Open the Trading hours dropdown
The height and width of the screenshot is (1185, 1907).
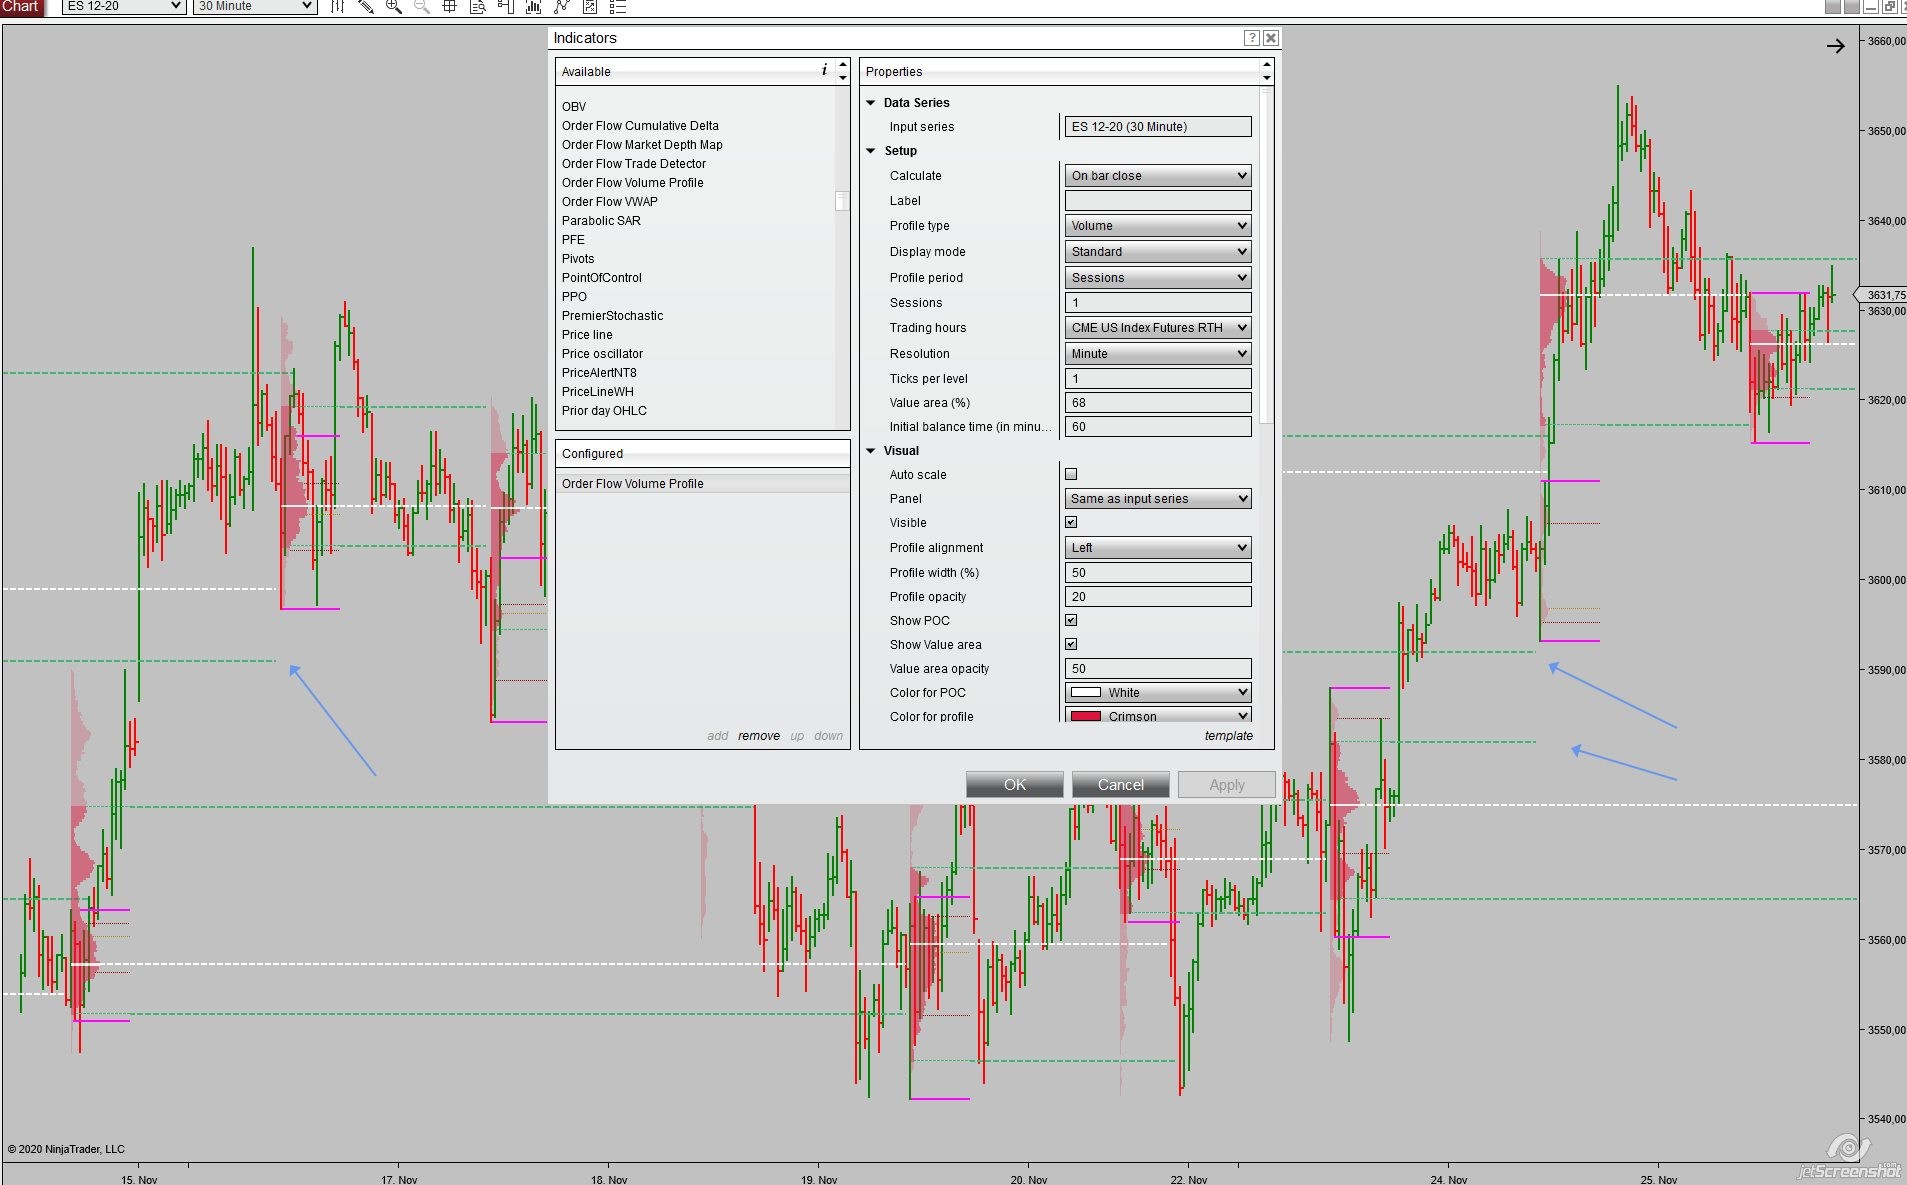pos(1158,328)
